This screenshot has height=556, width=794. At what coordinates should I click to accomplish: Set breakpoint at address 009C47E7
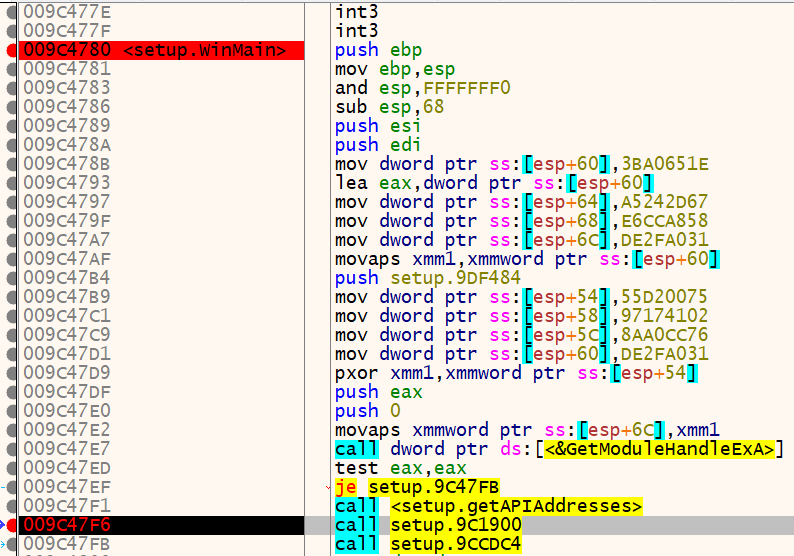click(11, 449)
